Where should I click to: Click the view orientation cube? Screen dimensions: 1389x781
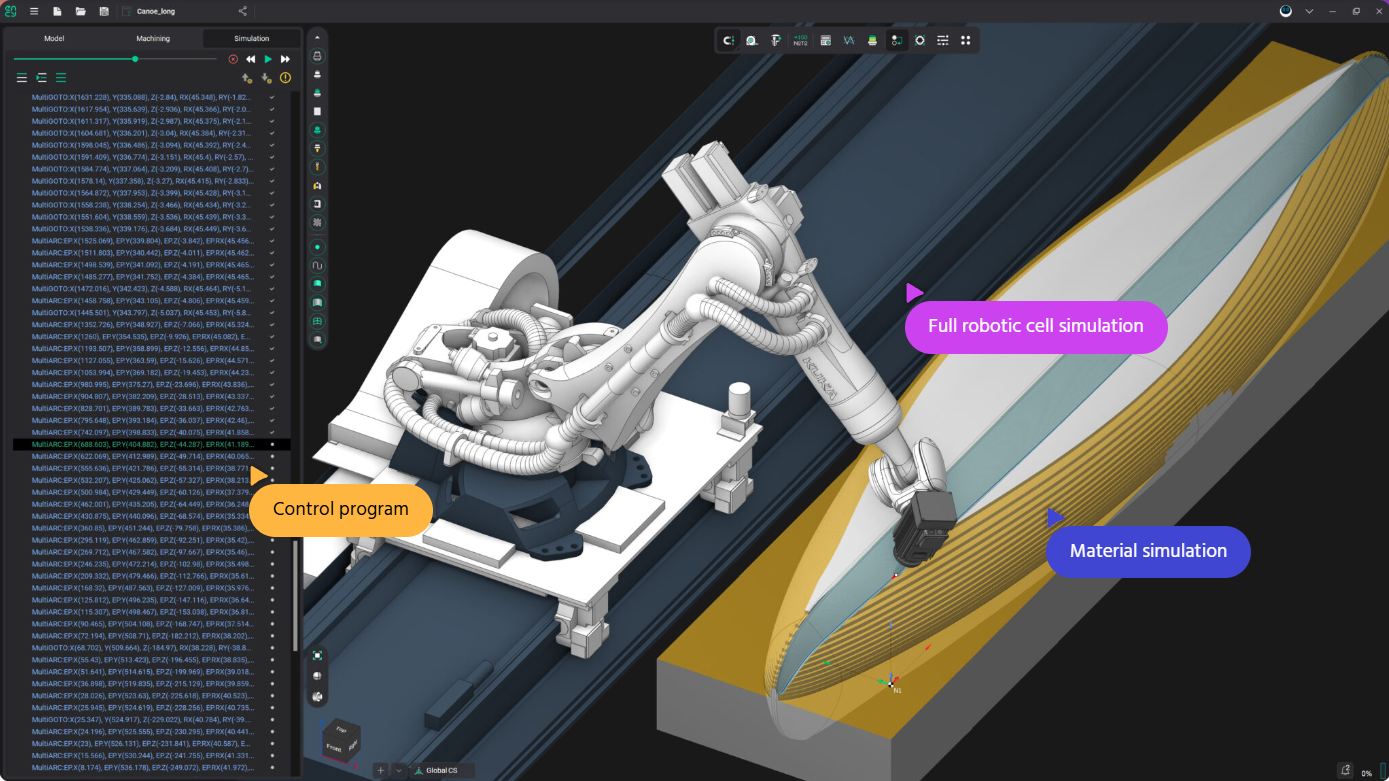(x=340, y=741)
